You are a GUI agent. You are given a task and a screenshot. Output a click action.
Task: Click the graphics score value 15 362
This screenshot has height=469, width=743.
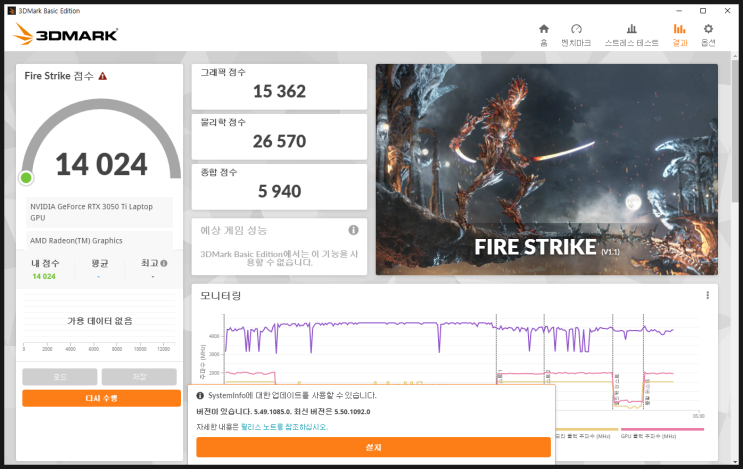tap(279, 91)
